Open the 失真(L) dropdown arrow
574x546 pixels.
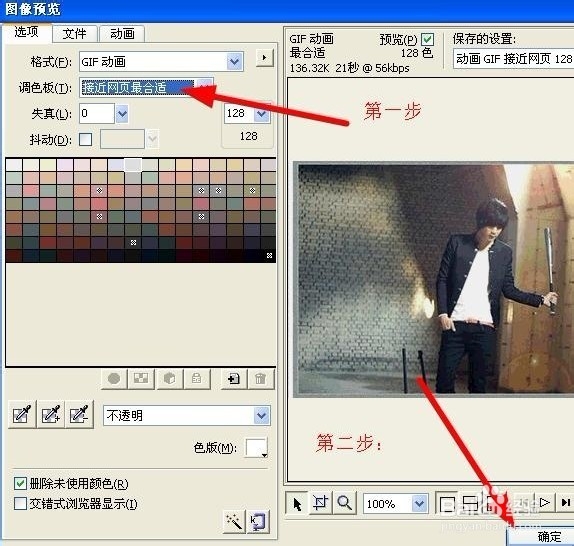tap(122, 113)
